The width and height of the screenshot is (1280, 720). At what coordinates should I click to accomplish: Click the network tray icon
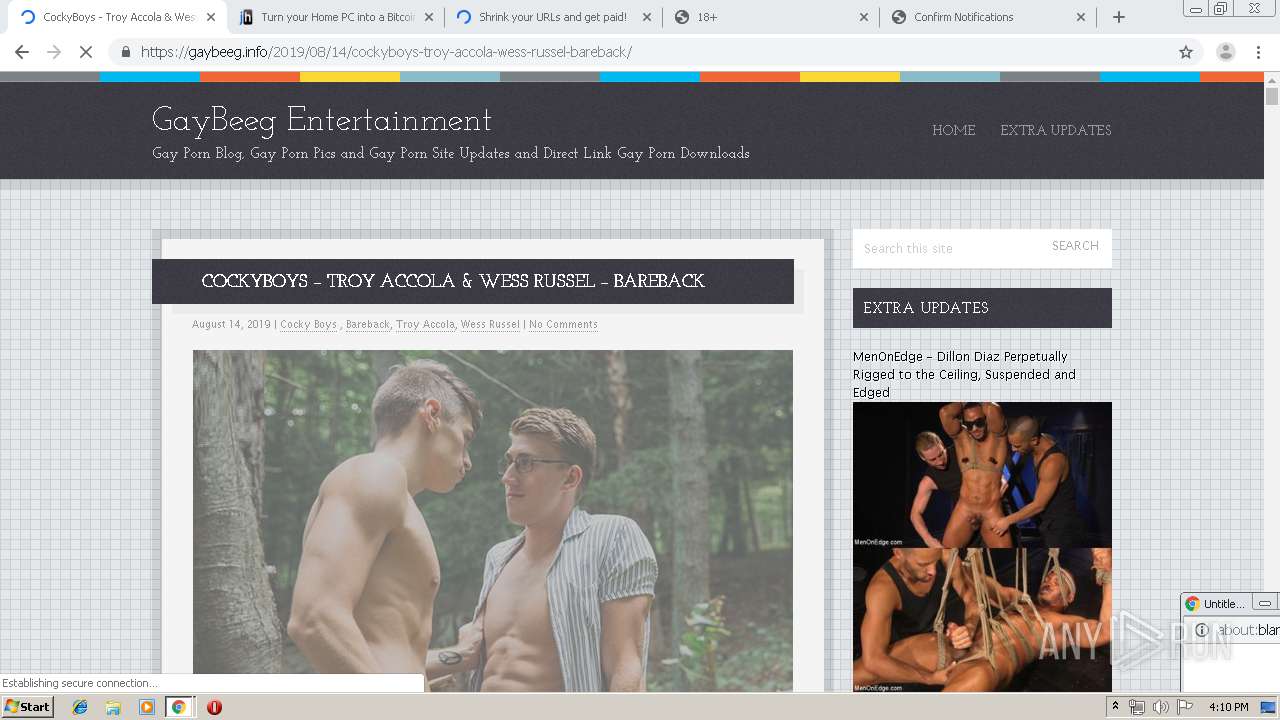pyautogui.click(x=1137, y=707)
